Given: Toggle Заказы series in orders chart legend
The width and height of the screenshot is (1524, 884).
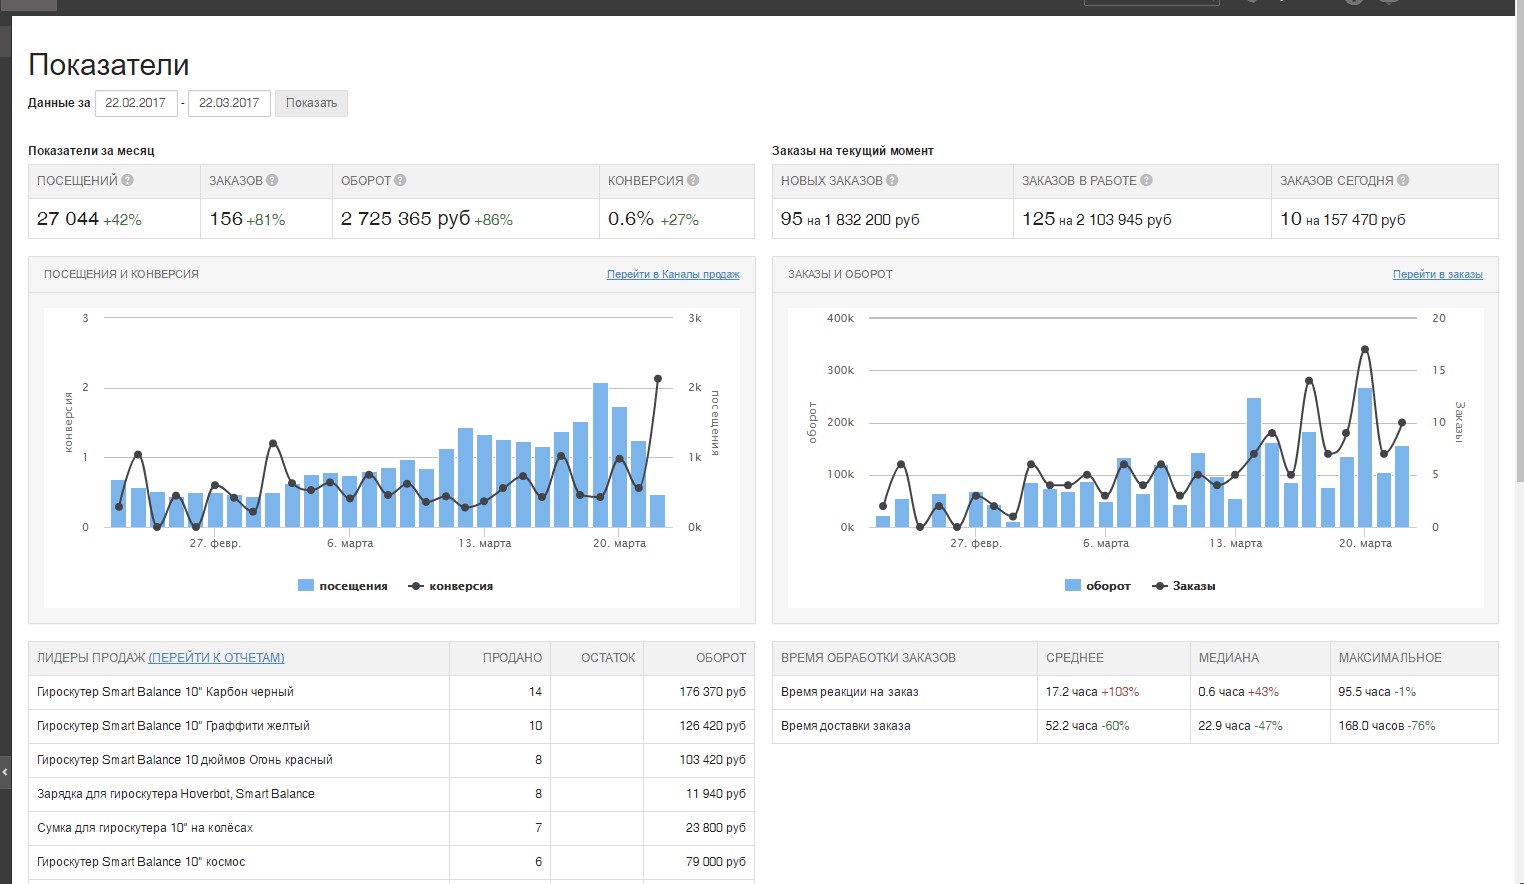Looking at the screenshot, I should (1184, 586).
